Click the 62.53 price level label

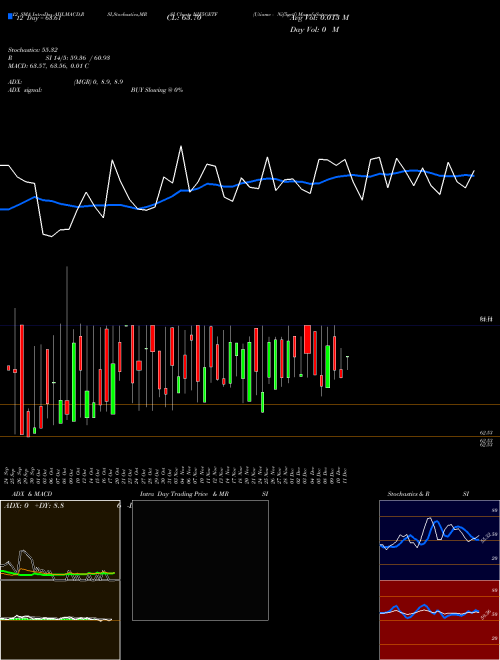pos(486,433)
